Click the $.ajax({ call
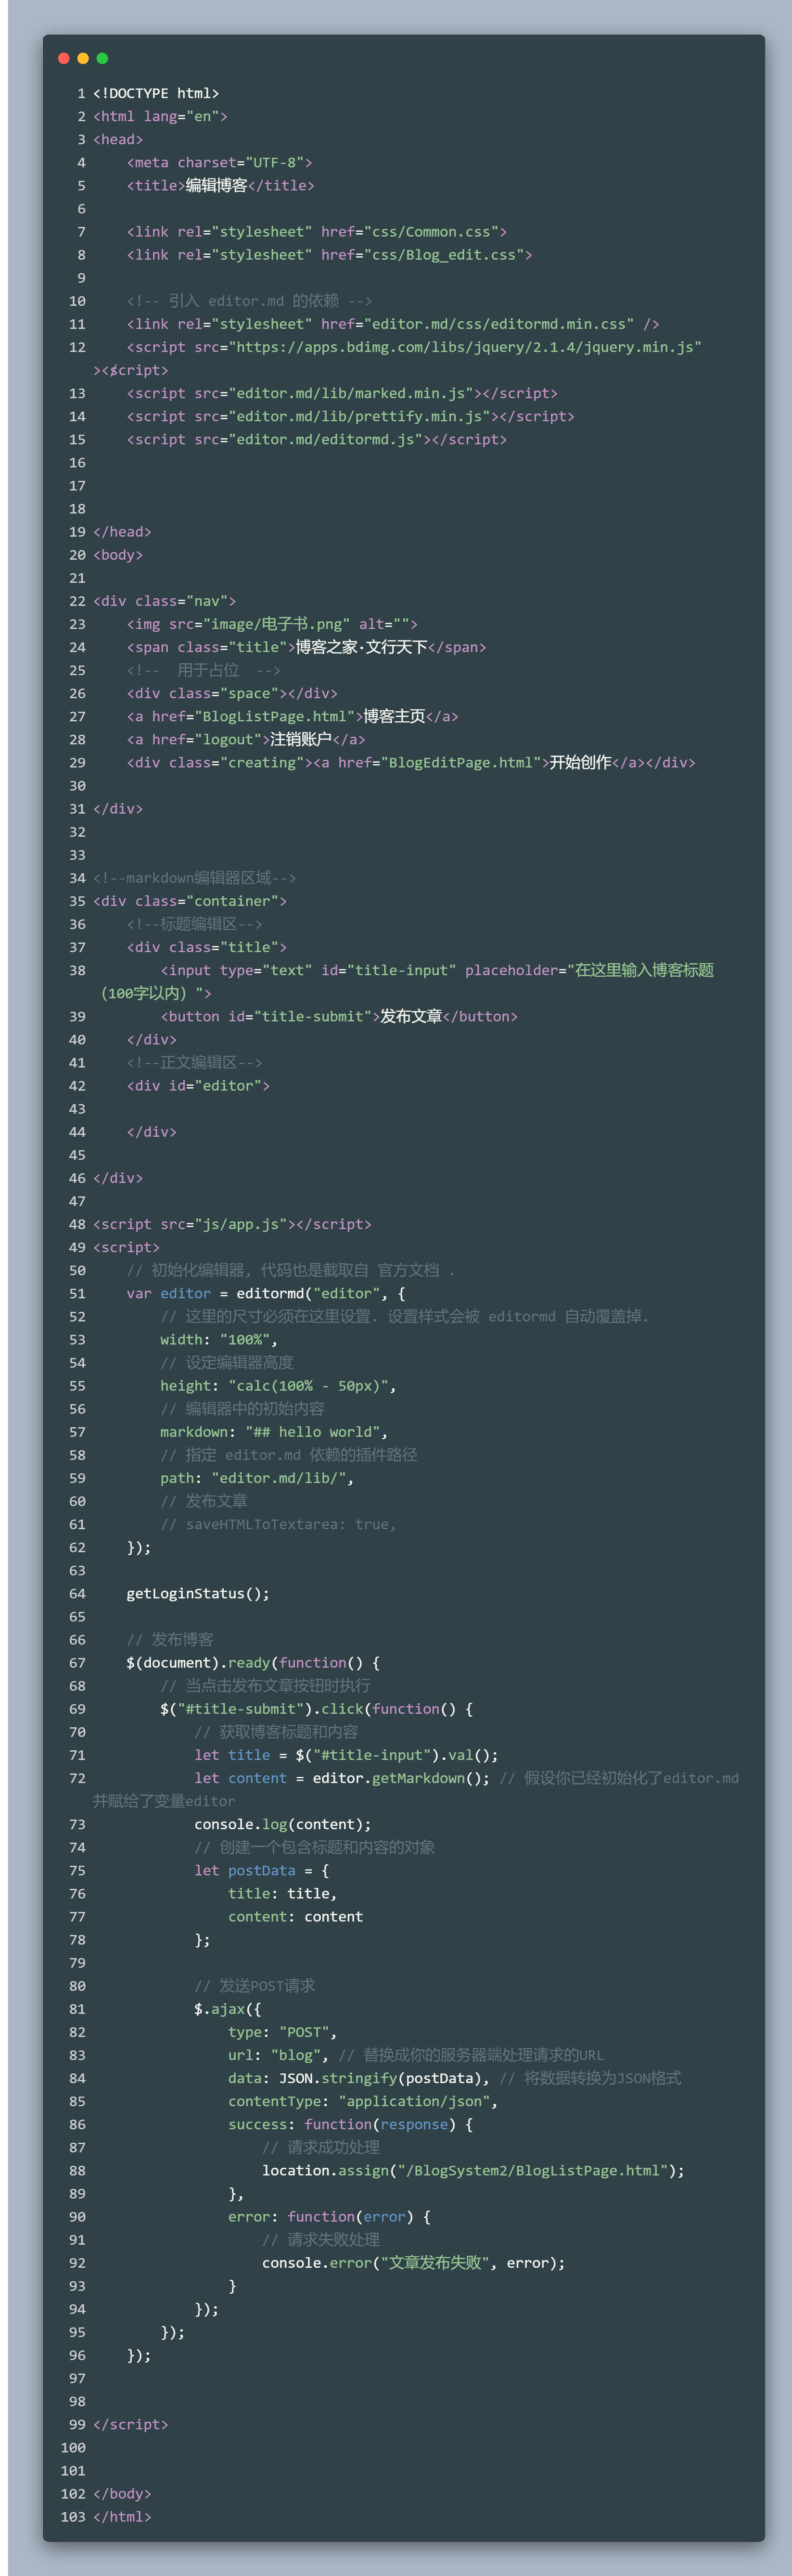This screenshot has height=2576, width=792. tap(228, 2009)
